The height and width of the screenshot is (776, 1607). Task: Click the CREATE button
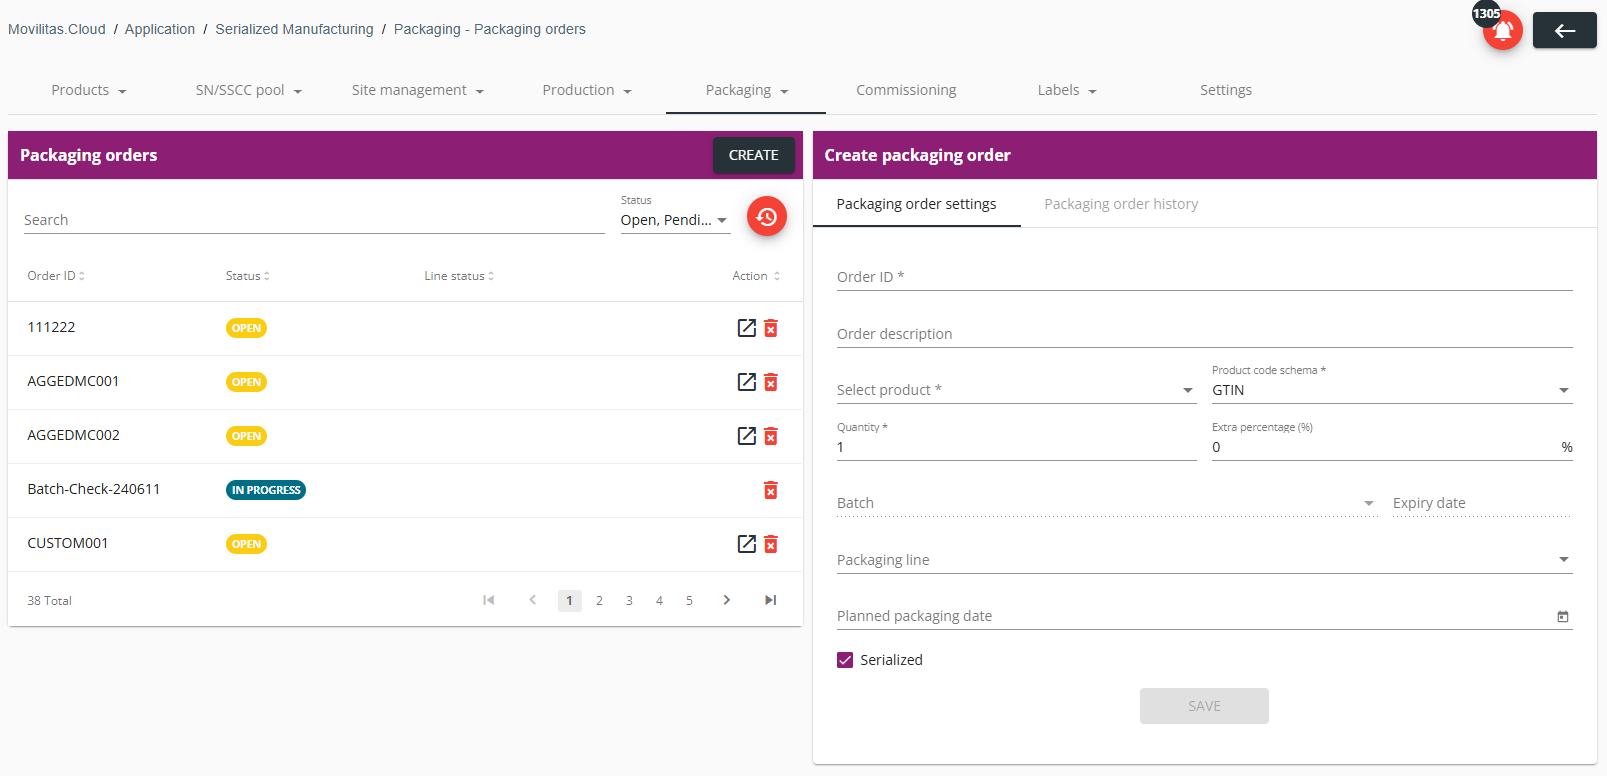pyautogui.click(x=753, y=155)
